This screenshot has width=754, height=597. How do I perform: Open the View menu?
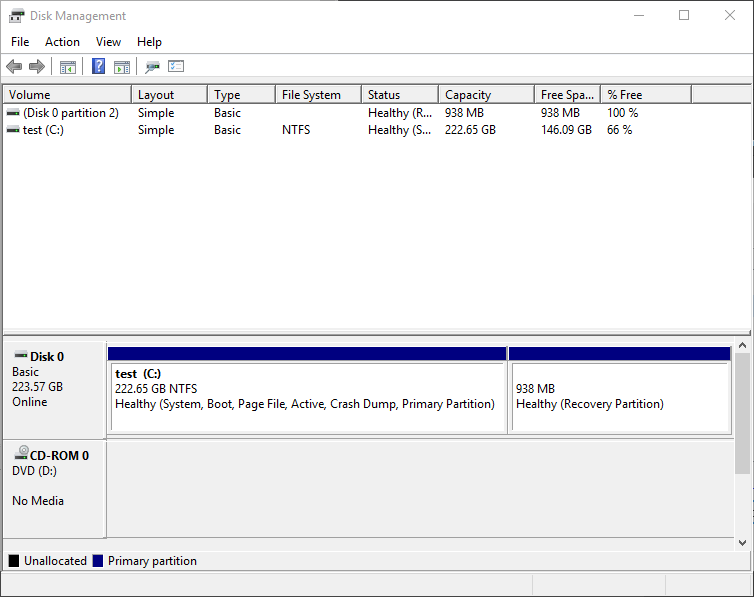[x=108, y=42]
